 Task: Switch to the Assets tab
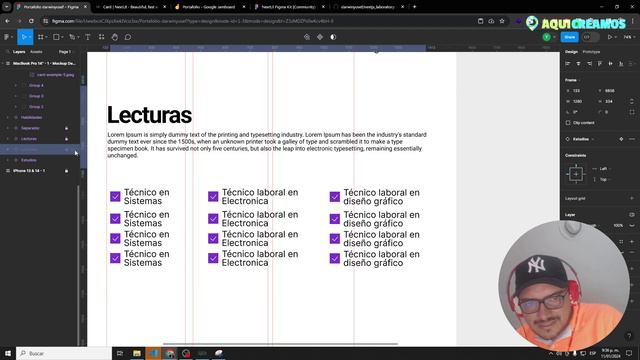(x=36, y=52)
